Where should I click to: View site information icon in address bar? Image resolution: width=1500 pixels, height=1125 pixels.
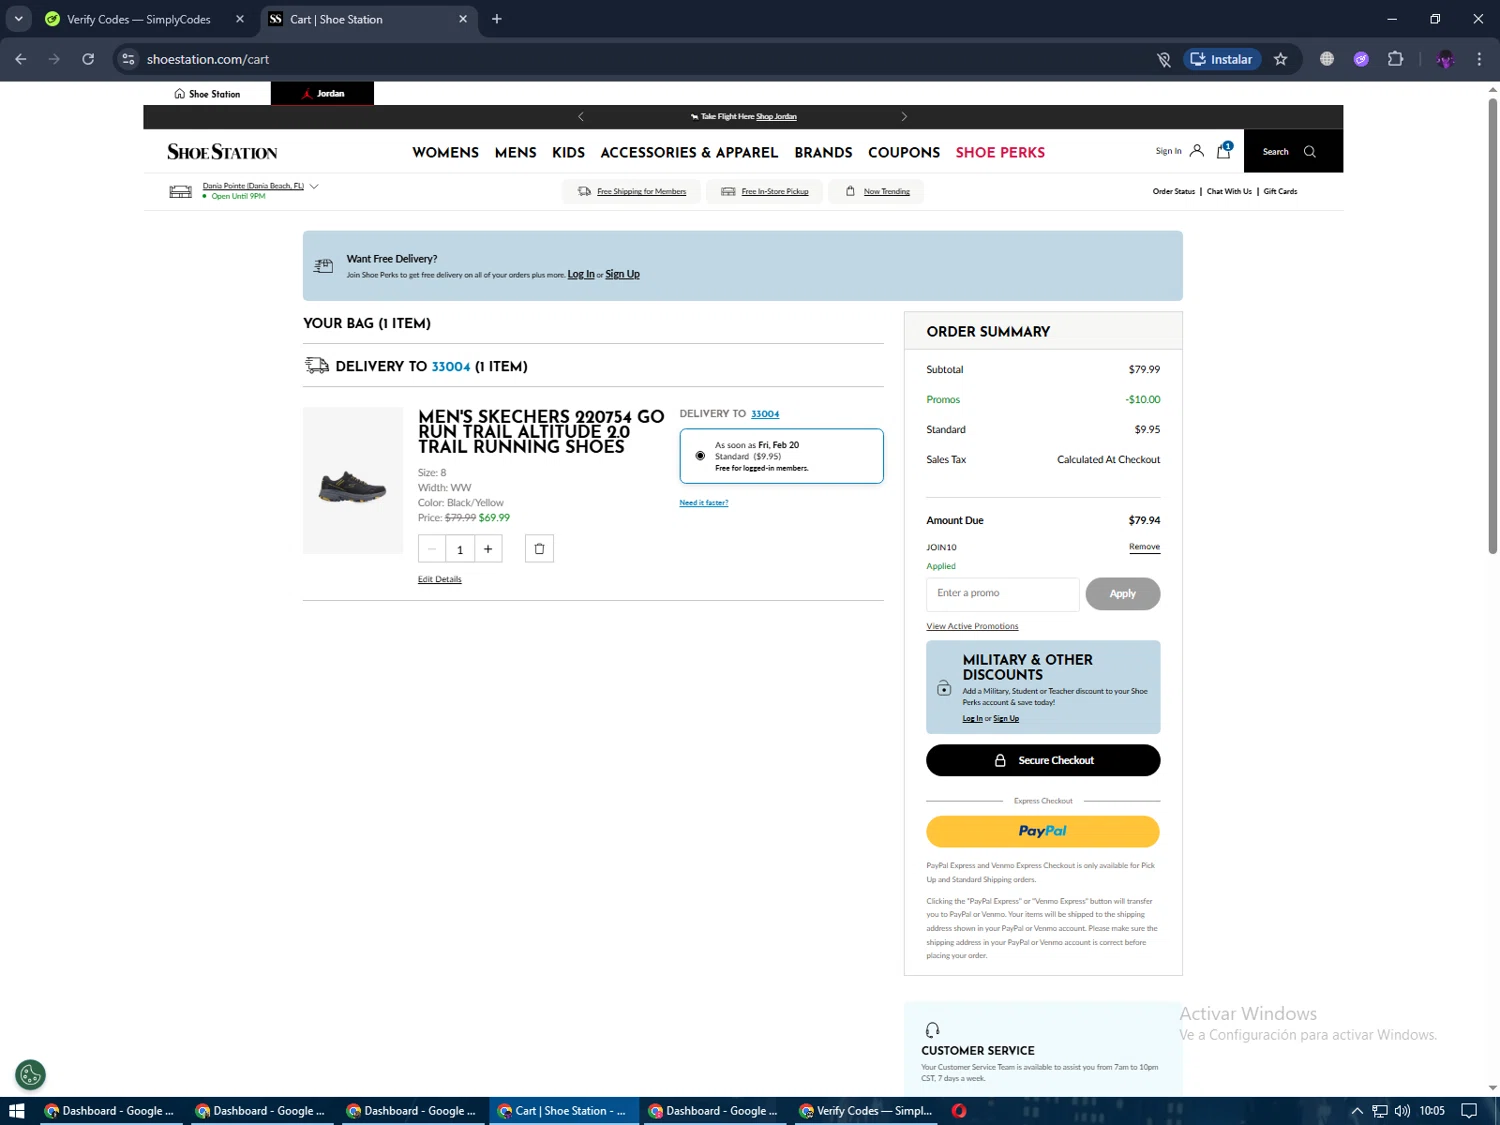point(128,59)
